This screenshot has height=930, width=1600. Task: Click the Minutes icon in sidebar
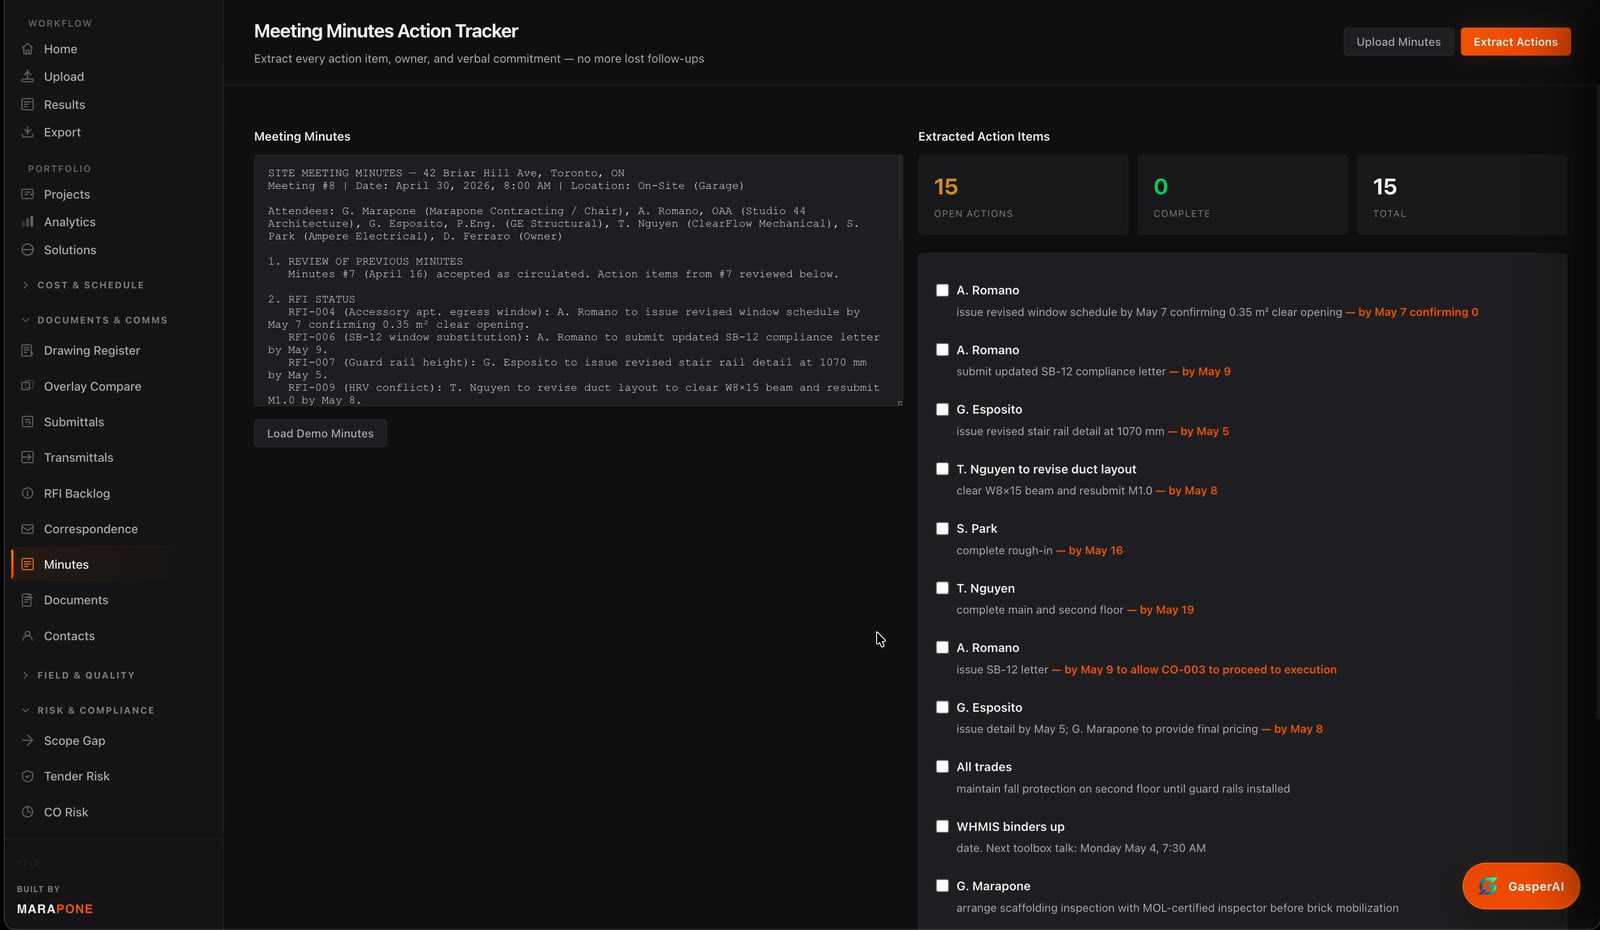(28, 565)
